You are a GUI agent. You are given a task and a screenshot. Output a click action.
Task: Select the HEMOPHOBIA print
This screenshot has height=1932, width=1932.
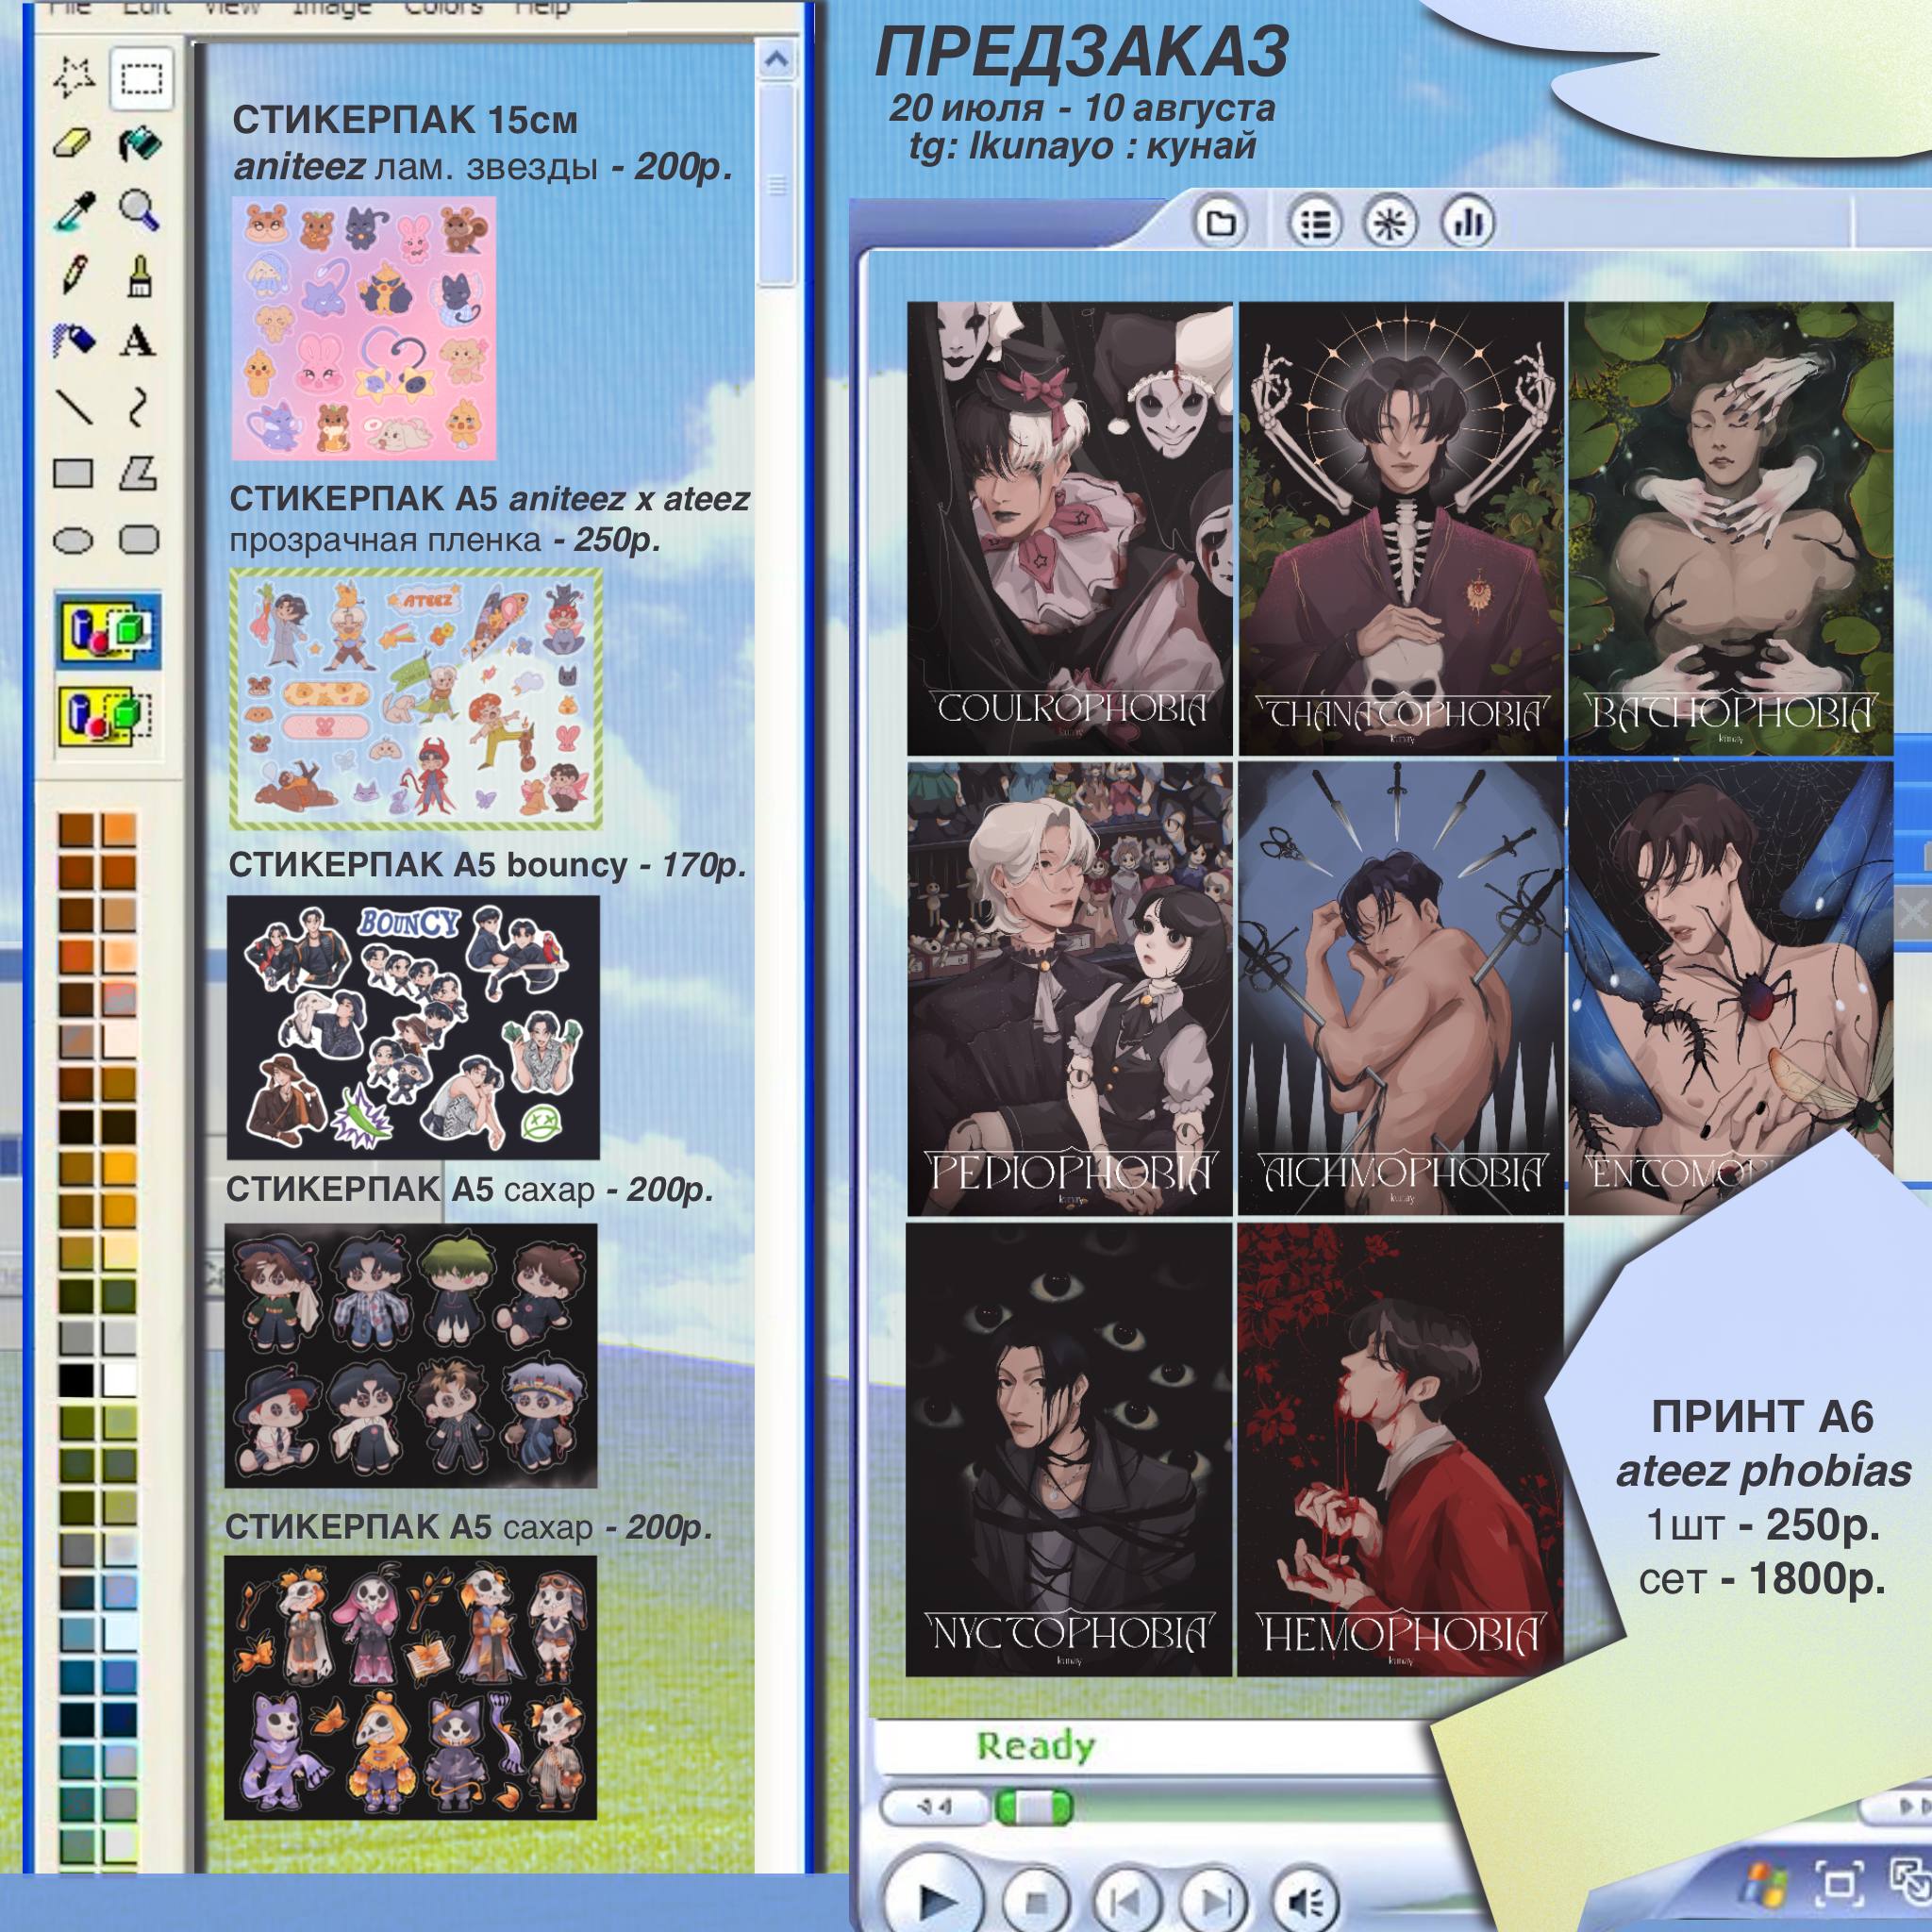coord(1400,1450)
